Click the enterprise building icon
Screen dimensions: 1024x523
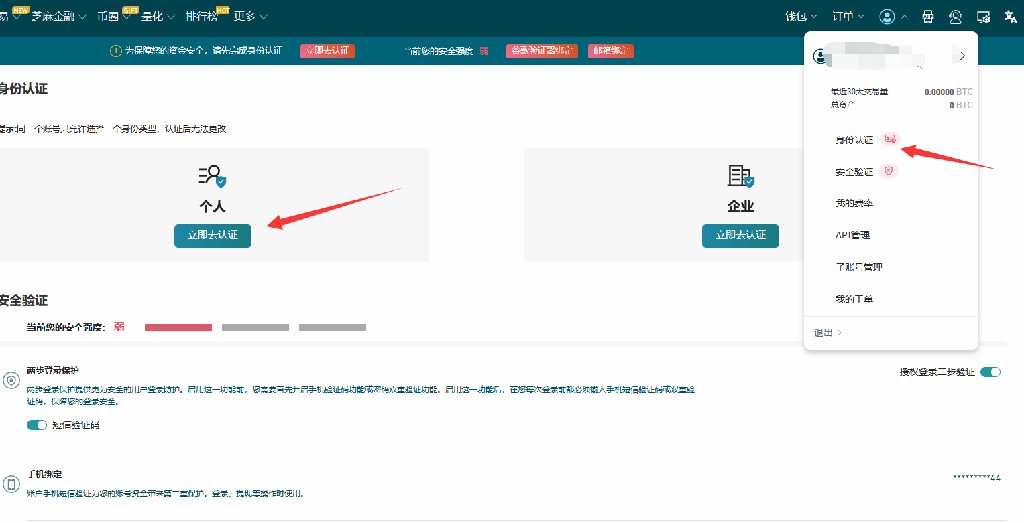[x=740, y=177]
